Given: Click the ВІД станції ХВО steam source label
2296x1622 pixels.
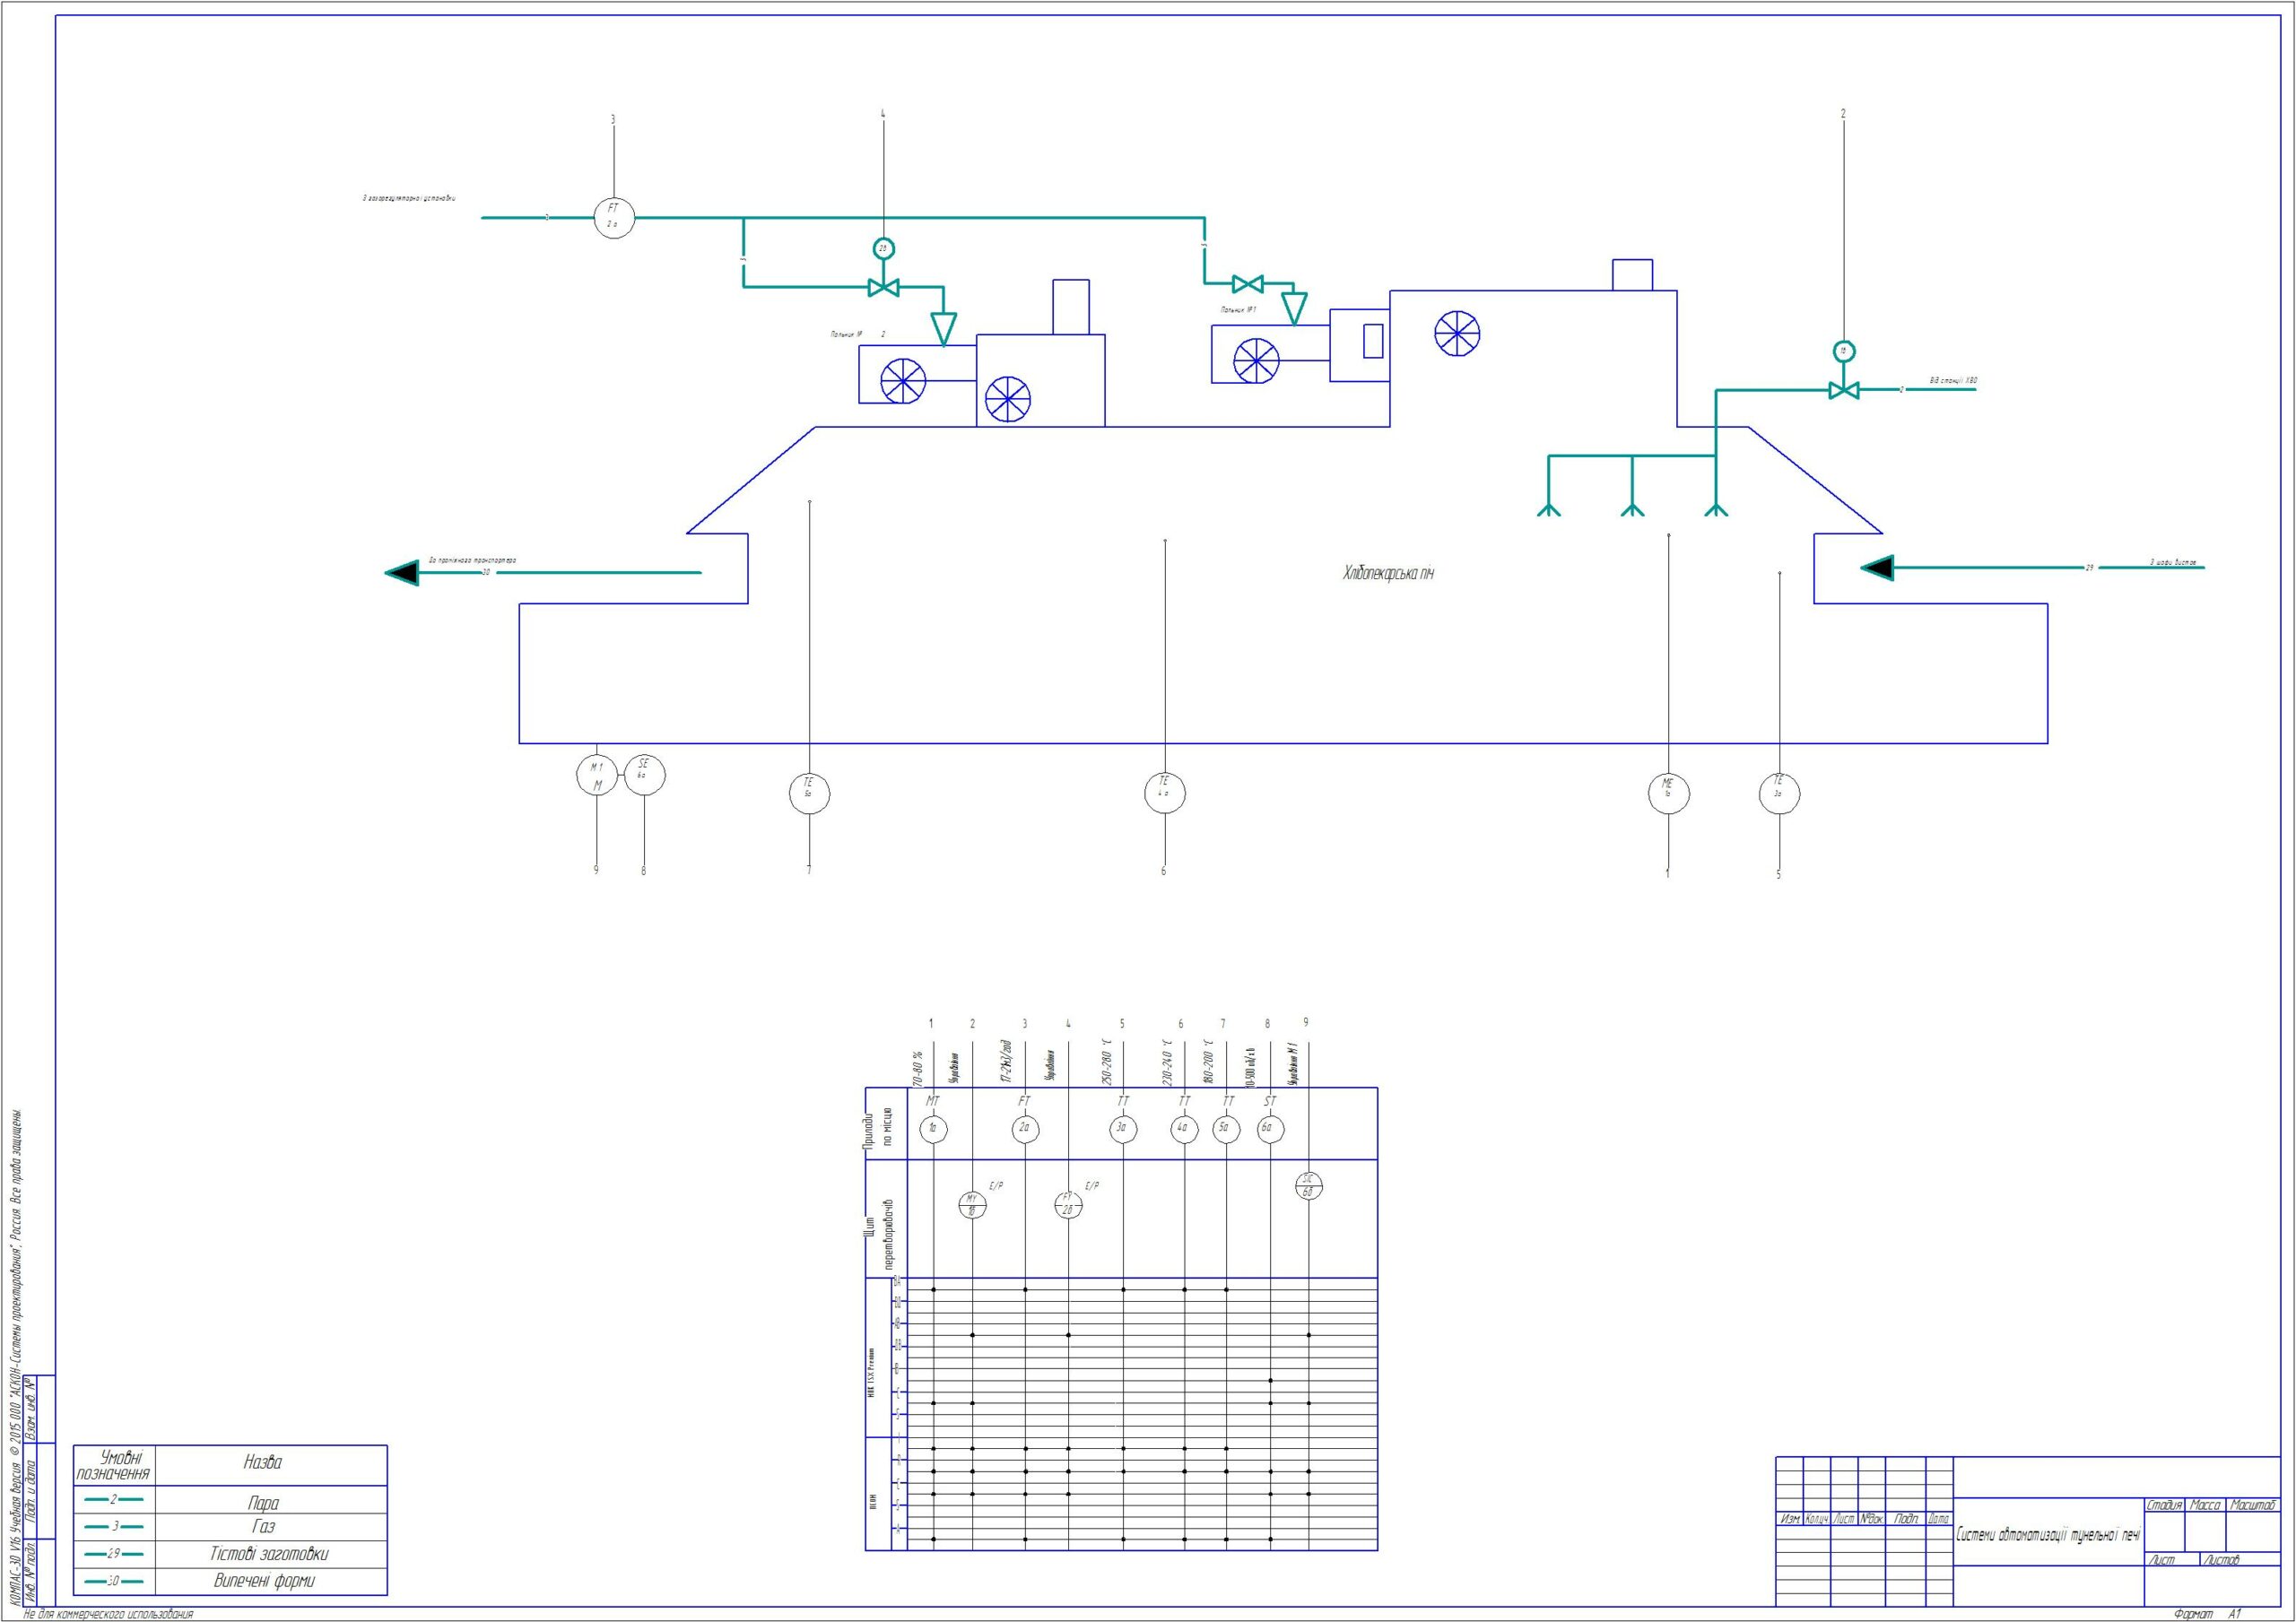Looking at the screenshot, I should click(1953, 381).
